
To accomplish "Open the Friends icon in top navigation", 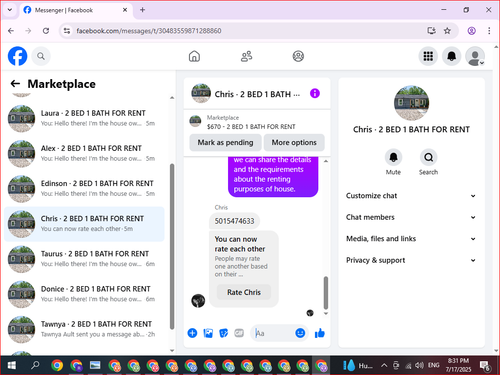I will click(246, 56).
